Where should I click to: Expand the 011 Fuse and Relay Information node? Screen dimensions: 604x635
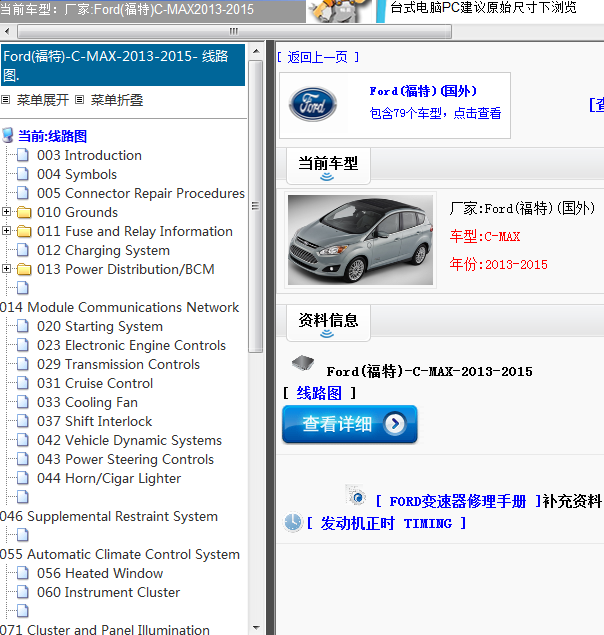click(6, 230)
